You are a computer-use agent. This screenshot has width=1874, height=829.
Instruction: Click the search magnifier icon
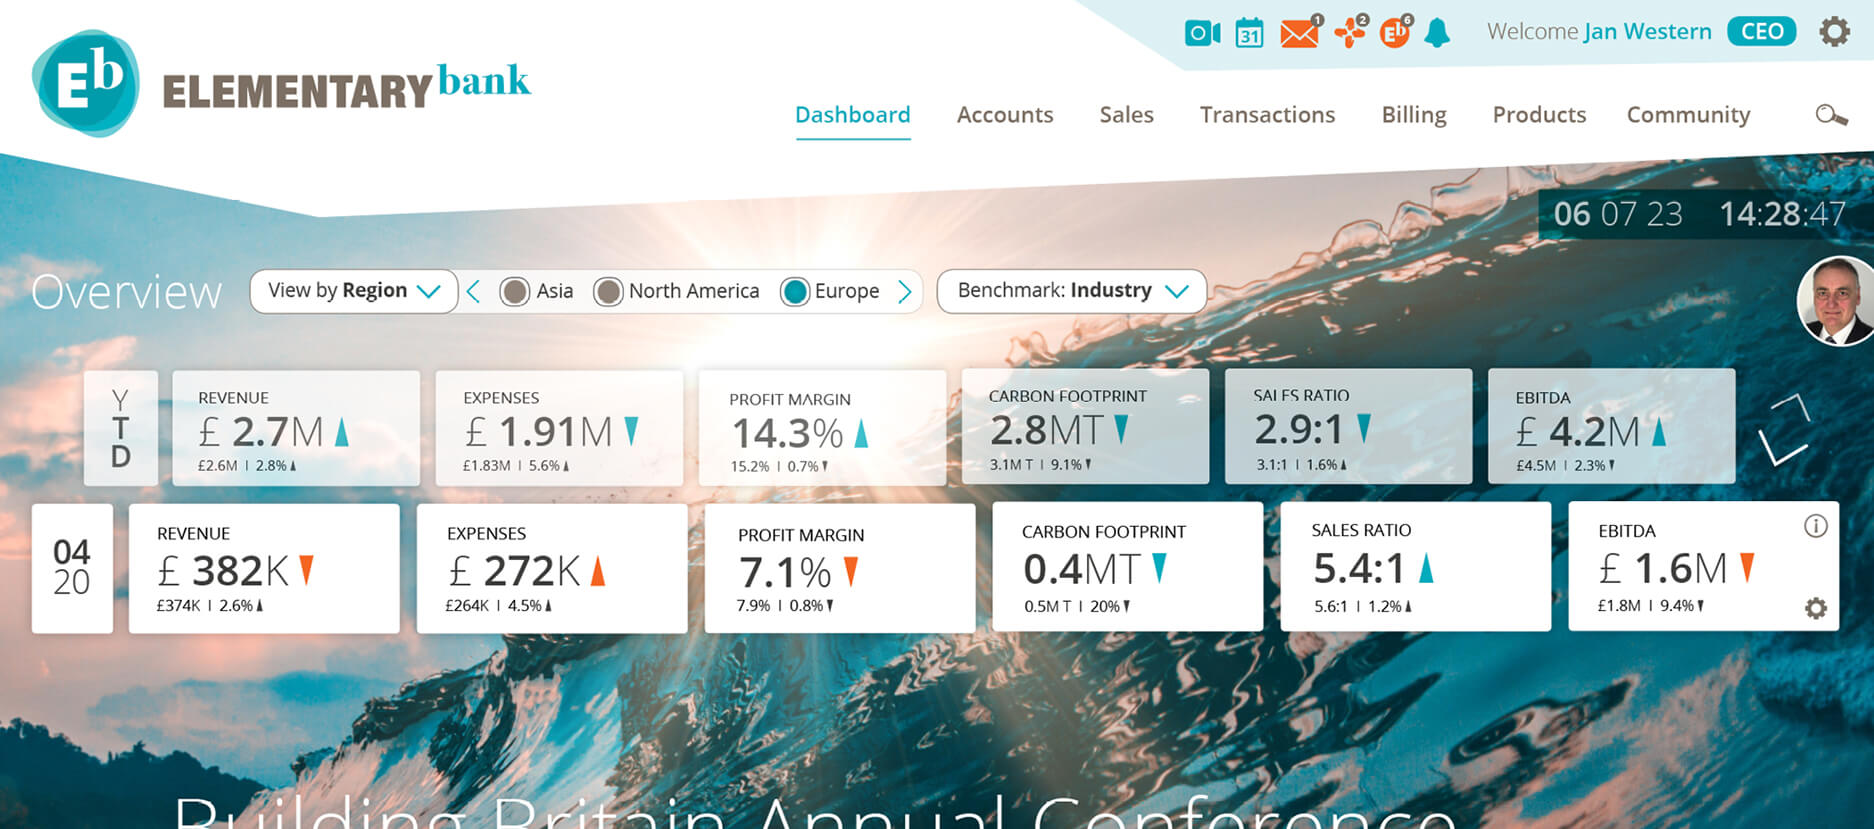[x=1831, y=115]
